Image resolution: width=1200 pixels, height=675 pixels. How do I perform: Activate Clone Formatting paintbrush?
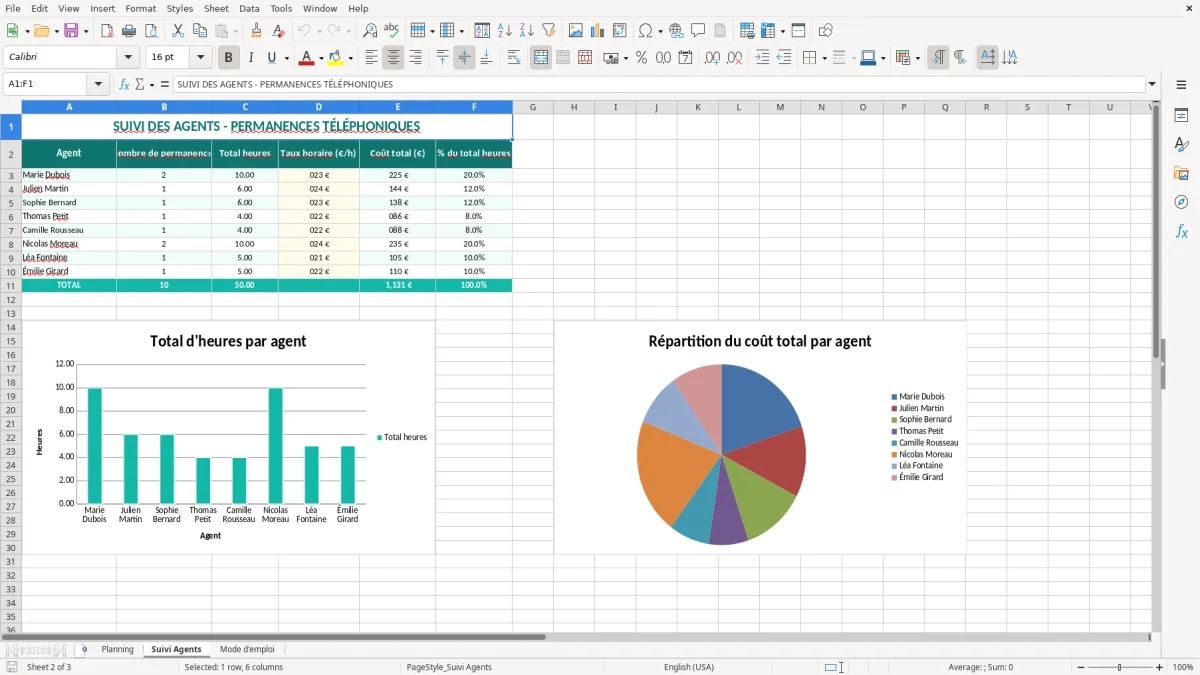click(257, 31)
